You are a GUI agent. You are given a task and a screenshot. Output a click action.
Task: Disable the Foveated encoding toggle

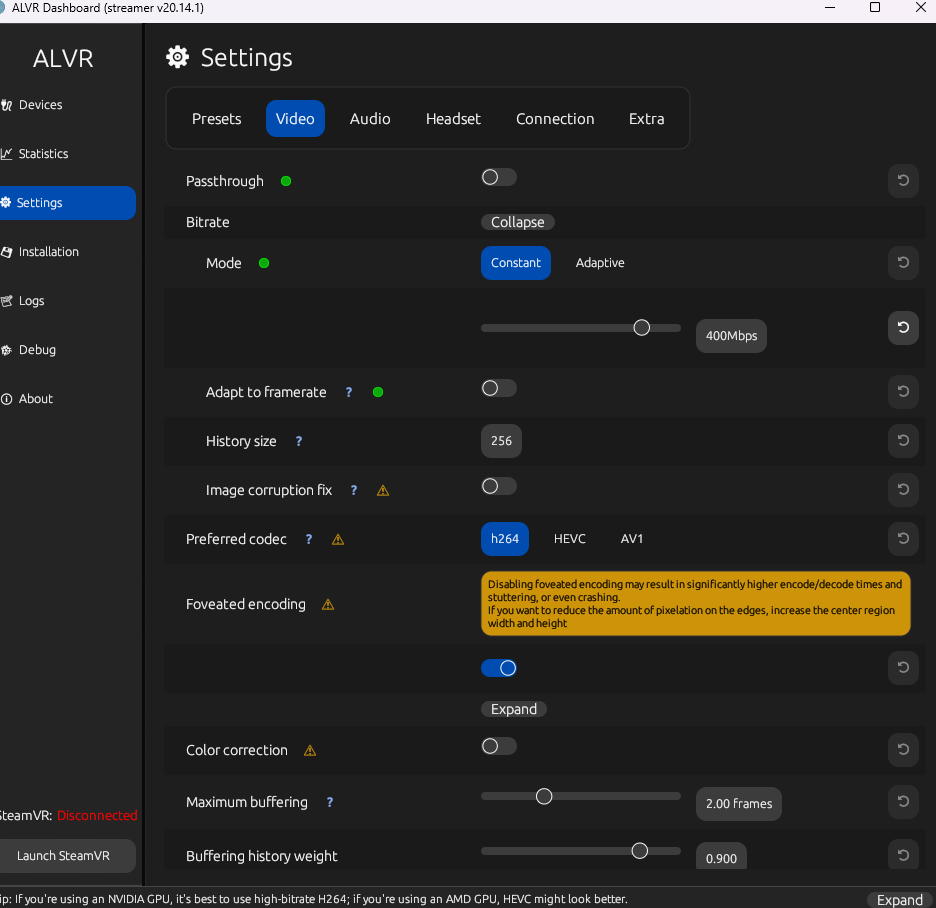(499, 668)
